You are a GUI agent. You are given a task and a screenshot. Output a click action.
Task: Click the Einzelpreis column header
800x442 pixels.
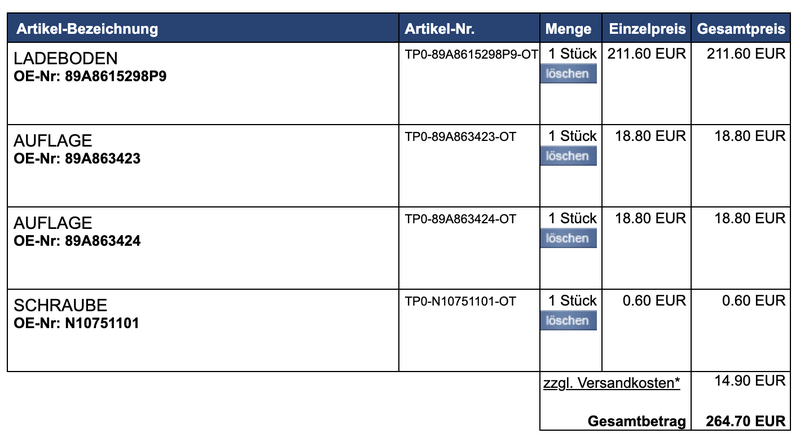point(646,28)
